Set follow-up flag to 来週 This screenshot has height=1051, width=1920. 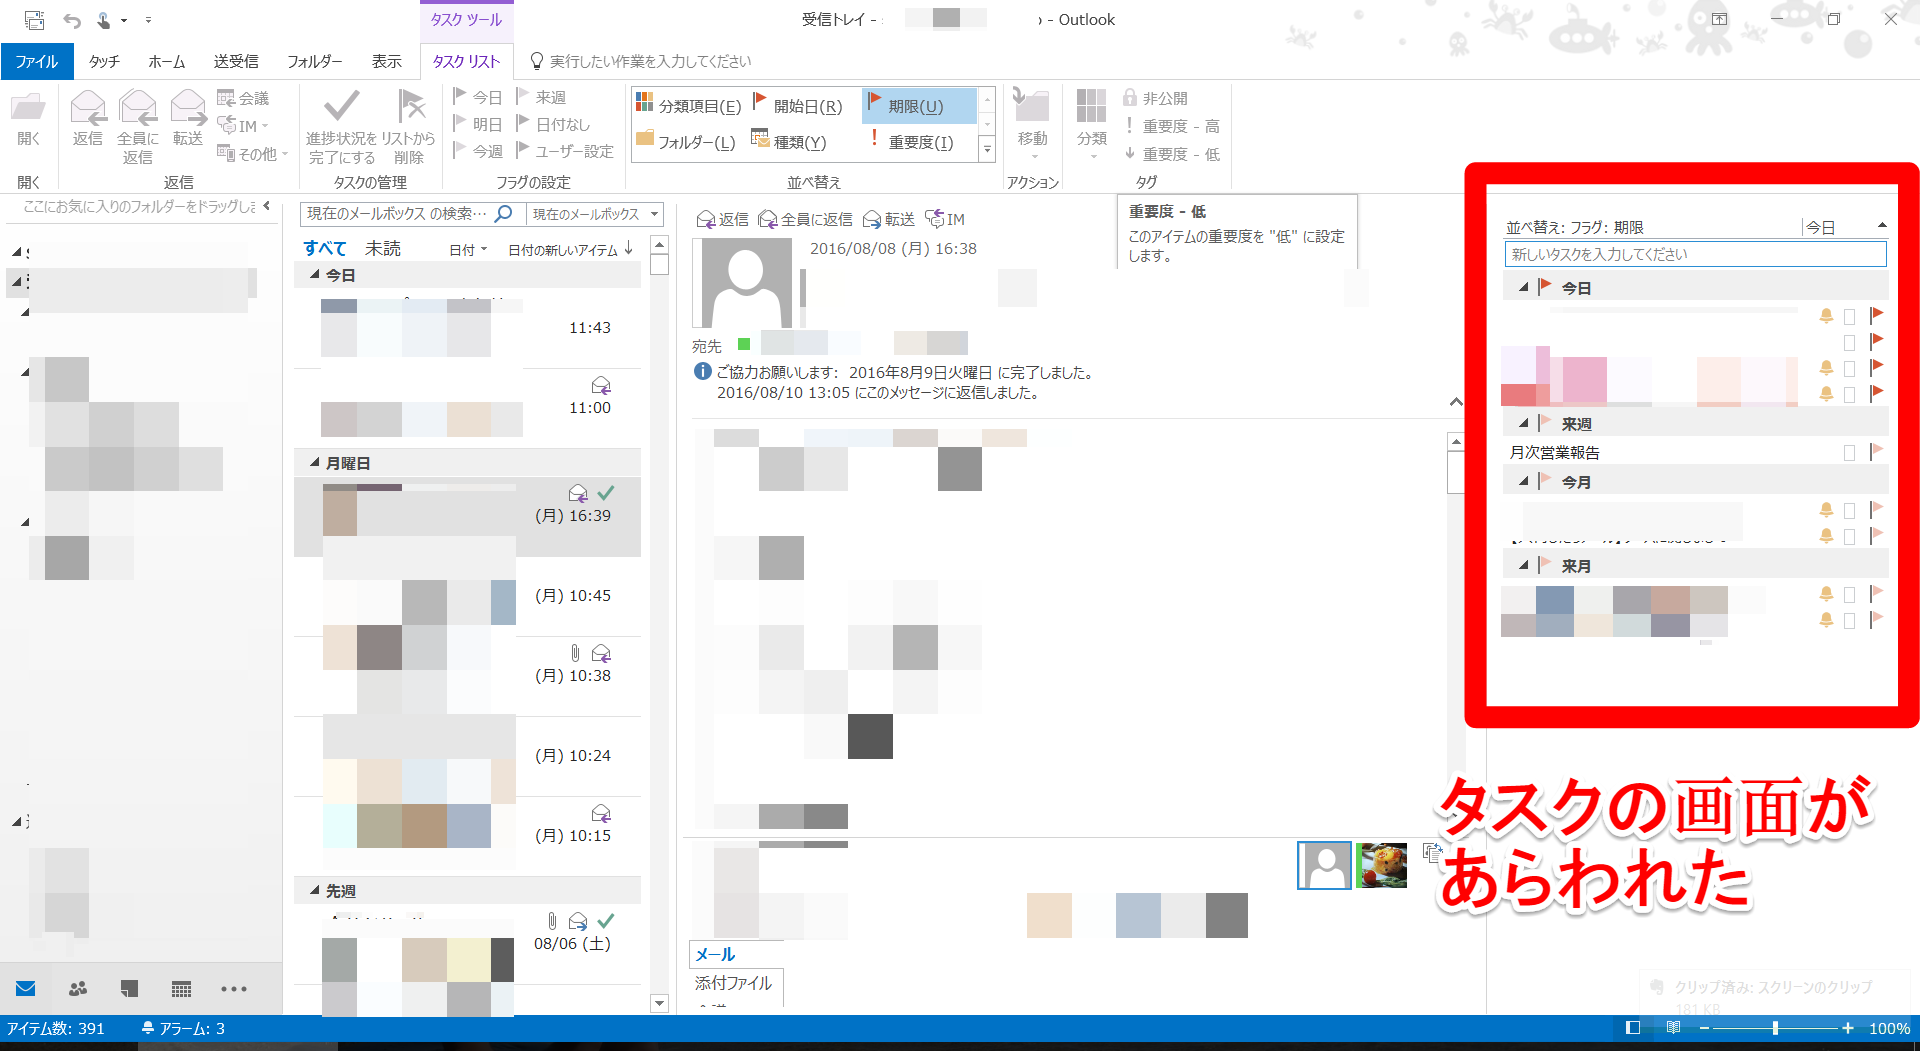pyautogui.click(x=541, y=97)
